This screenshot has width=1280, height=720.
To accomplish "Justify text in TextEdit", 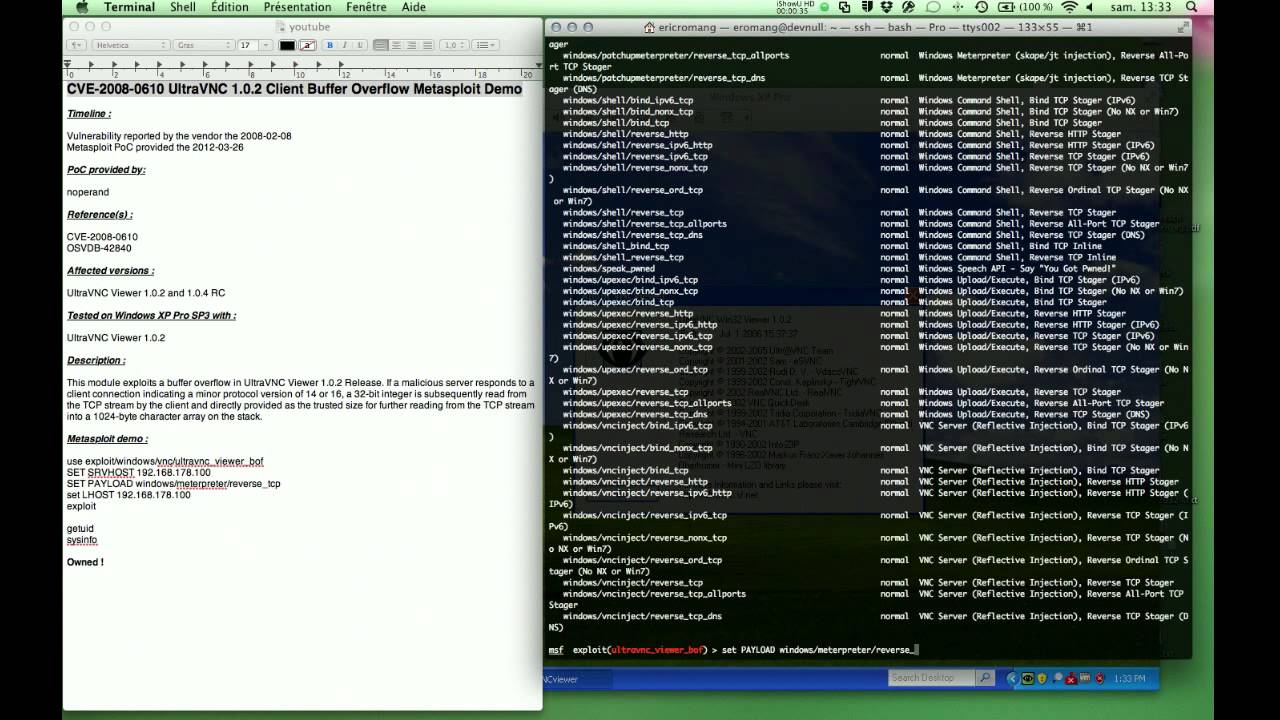I will coord(427,45).
